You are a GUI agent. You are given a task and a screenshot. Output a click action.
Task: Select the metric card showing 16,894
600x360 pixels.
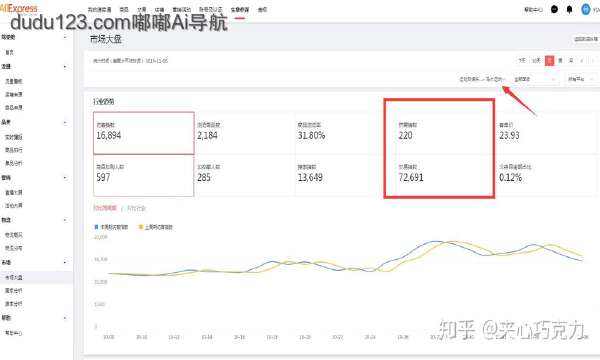click(x=143, y=133)
